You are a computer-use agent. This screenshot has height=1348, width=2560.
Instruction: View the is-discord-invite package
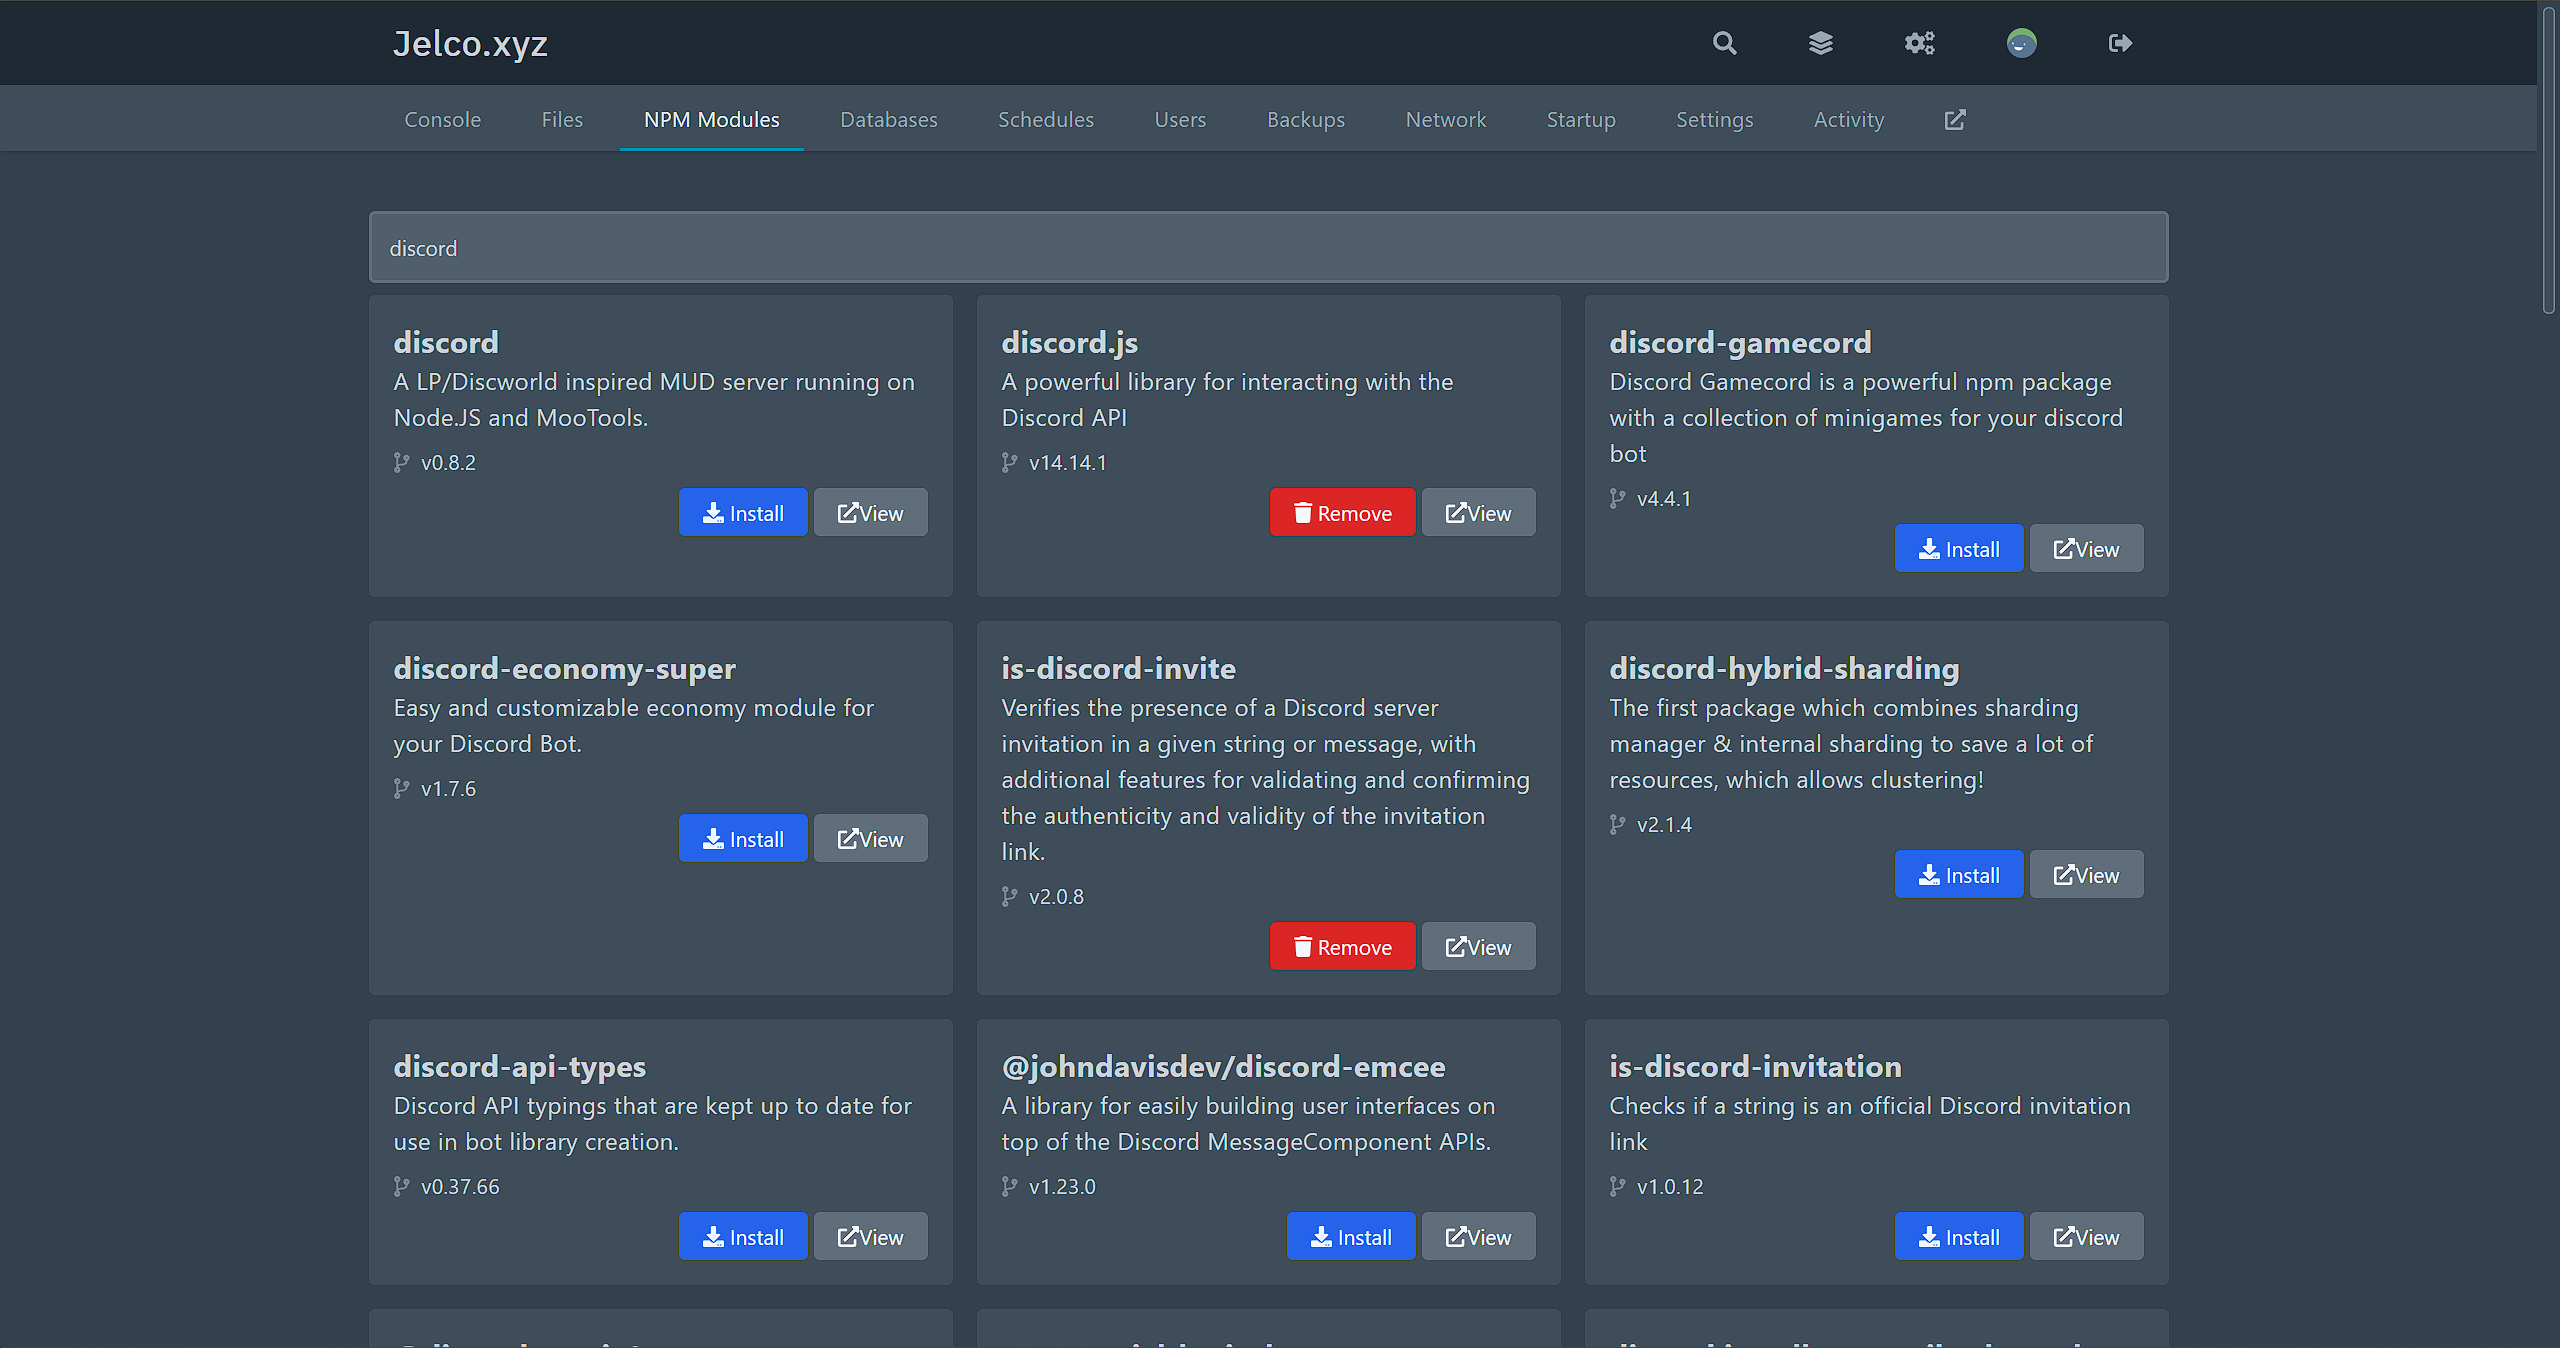(1478, 946)
